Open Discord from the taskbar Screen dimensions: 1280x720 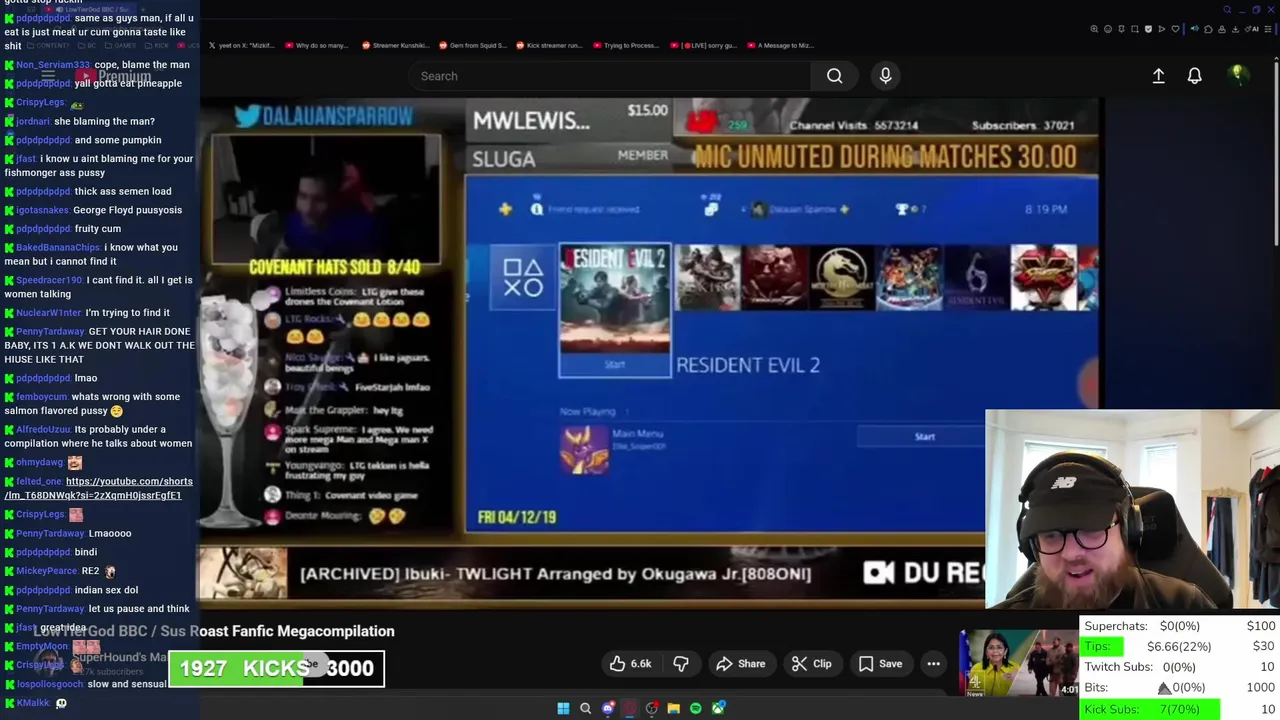[607, 708]
